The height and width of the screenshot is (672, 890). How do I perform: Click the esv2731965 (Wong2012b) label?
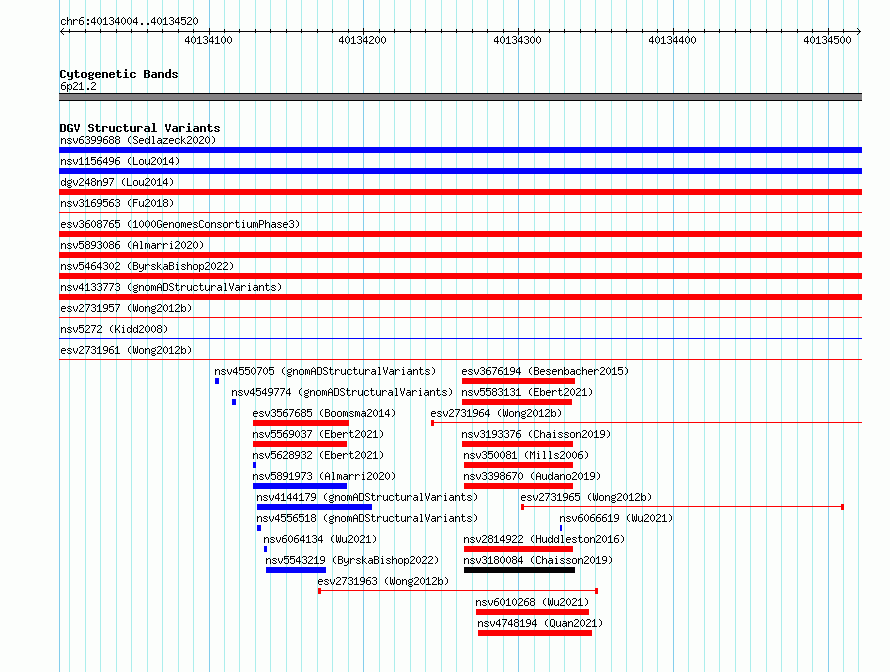[x=586, y=497]
